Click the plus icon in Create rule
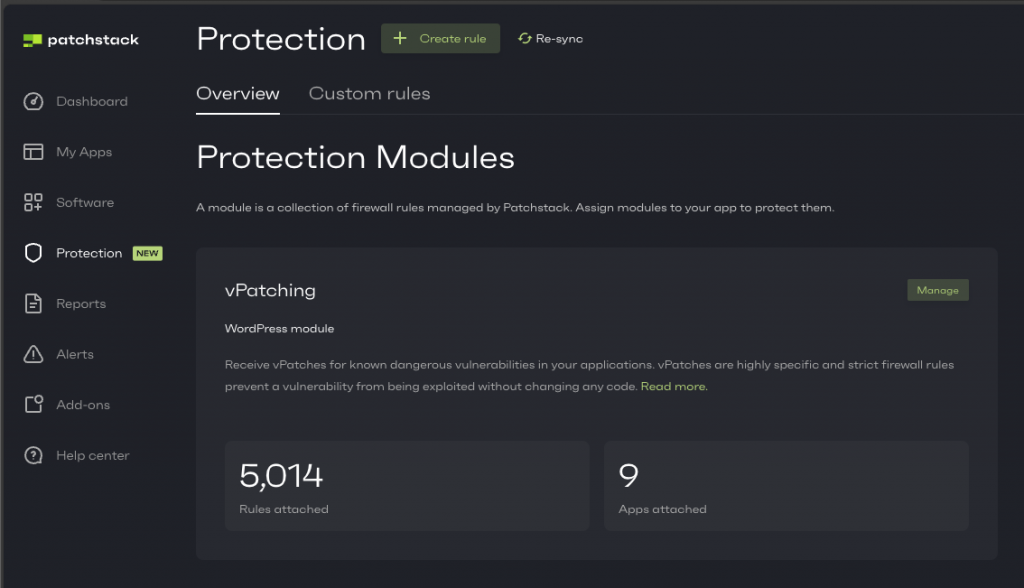Viewport: 1024px width, 588px height. 400,39
